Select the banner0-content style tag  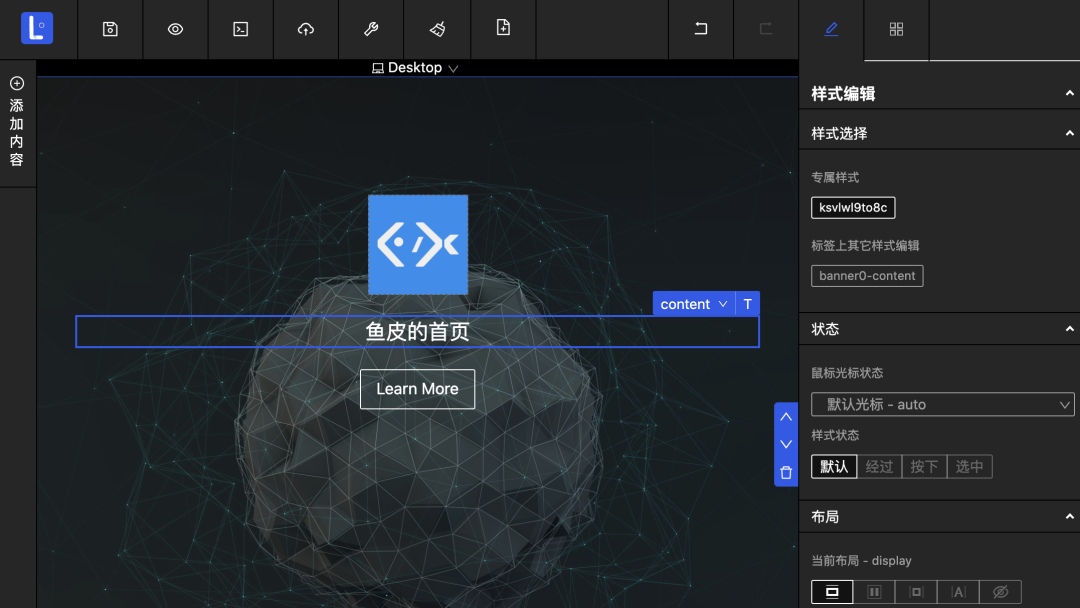[x=867, y=276]
